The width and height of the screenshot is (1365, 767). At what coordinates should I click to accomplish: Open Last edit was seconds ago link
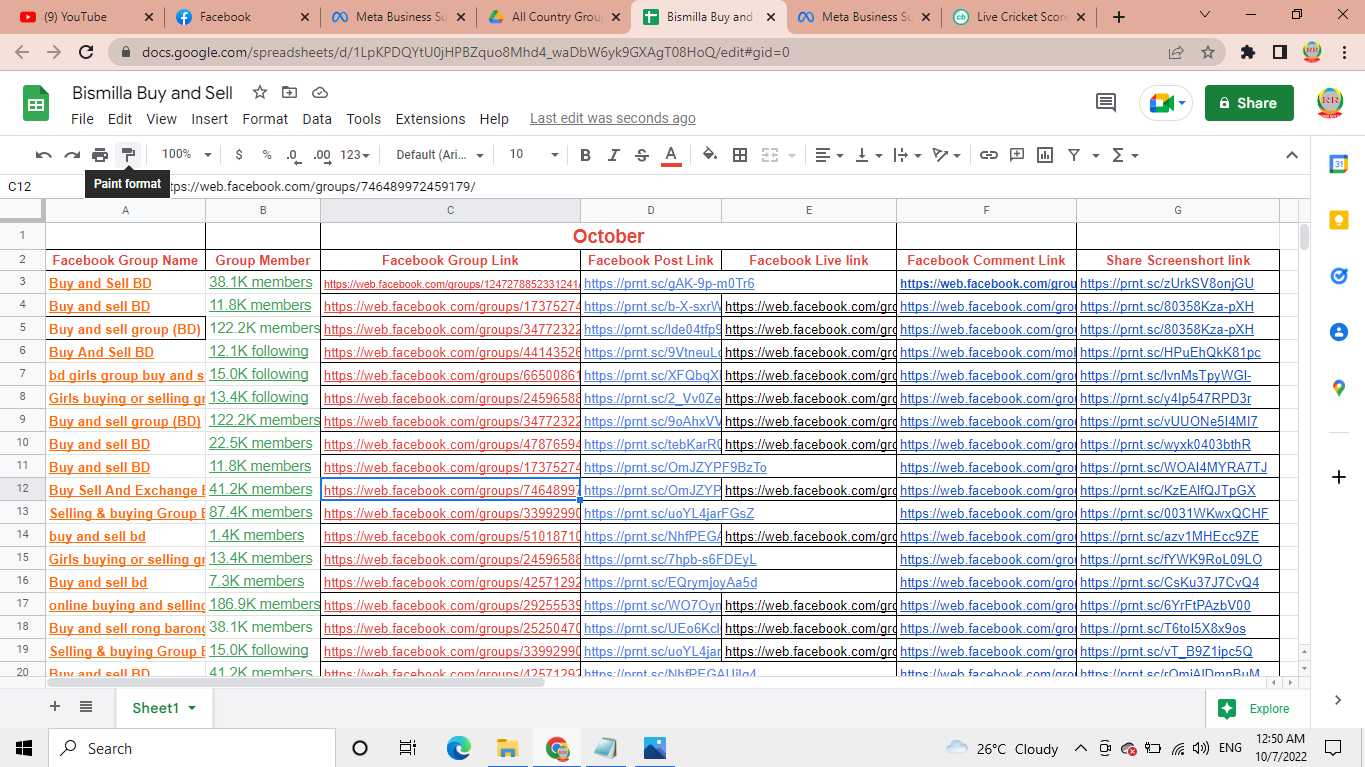pyautogui.click(x=612, y=118)
